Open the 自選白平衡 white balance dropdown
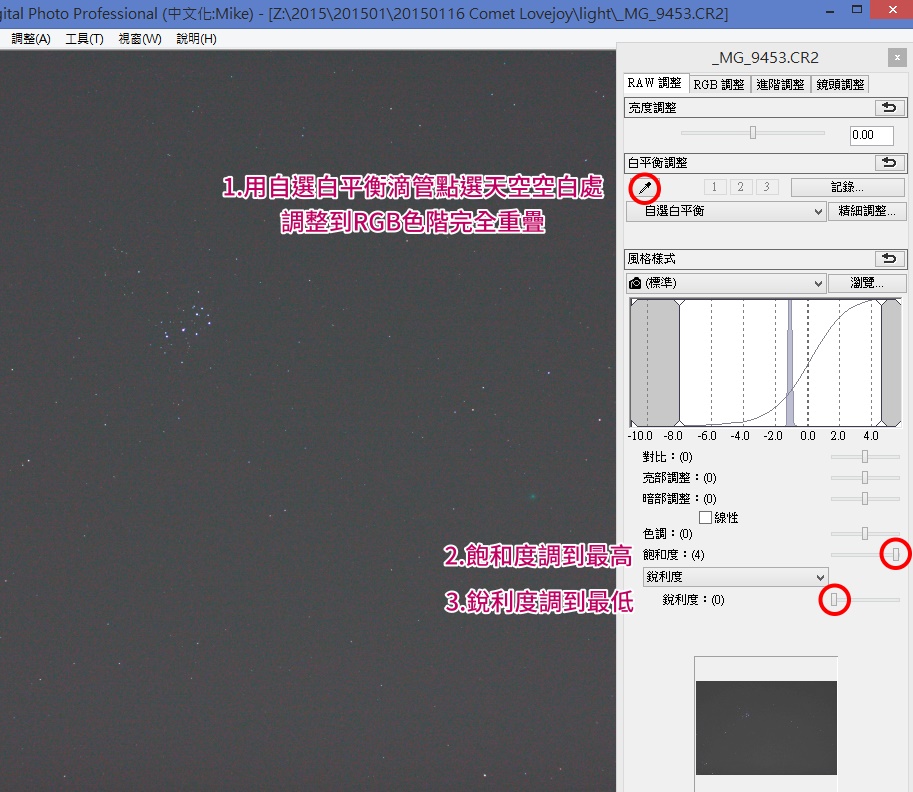The width and height of the screenshot is (913, 792). click(x=726, y=212)
